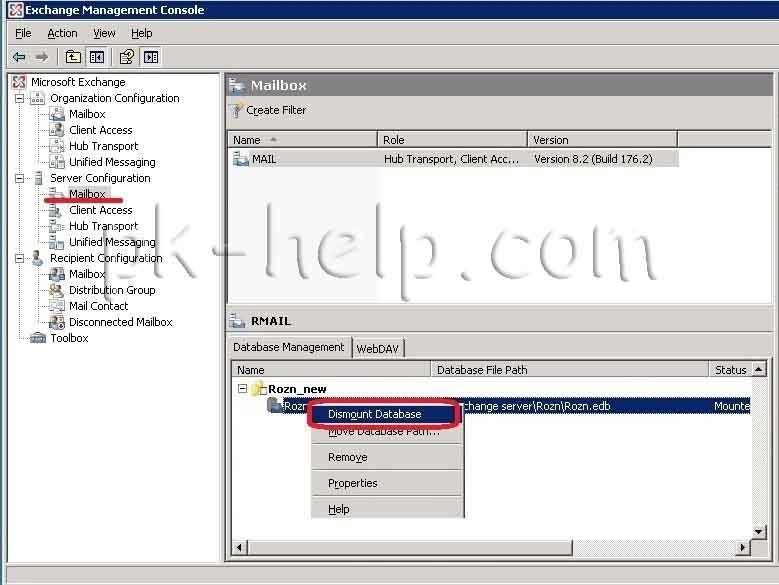Select Unified Messaging under Organization Configuration
Image resolution: width=779 pixels, height=585 pixels.
click(112, 162)
